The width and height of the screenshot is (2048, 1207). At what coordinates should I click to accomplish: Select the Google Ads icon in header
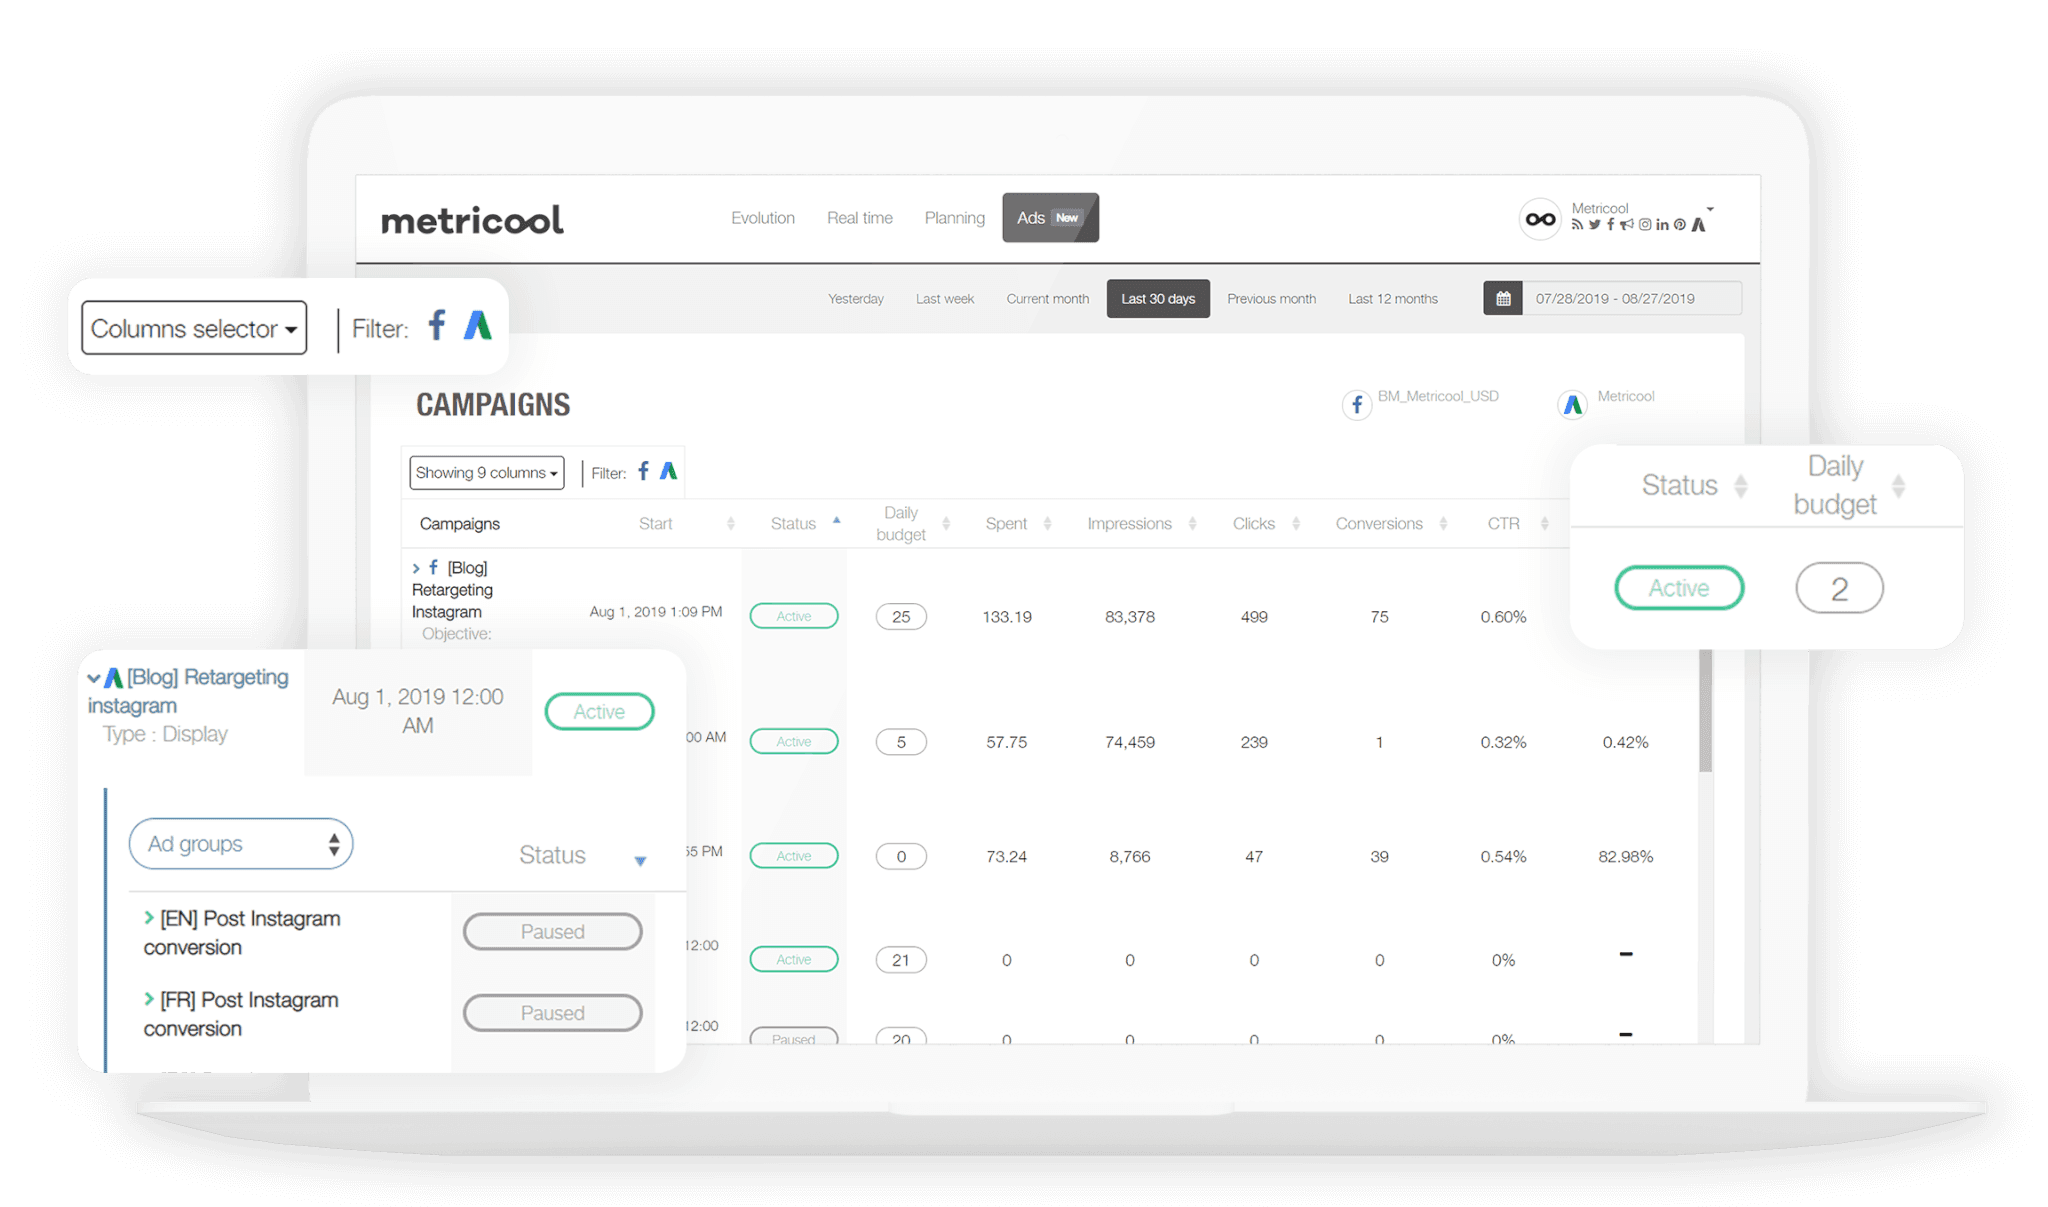click(x=1698, y=225)
